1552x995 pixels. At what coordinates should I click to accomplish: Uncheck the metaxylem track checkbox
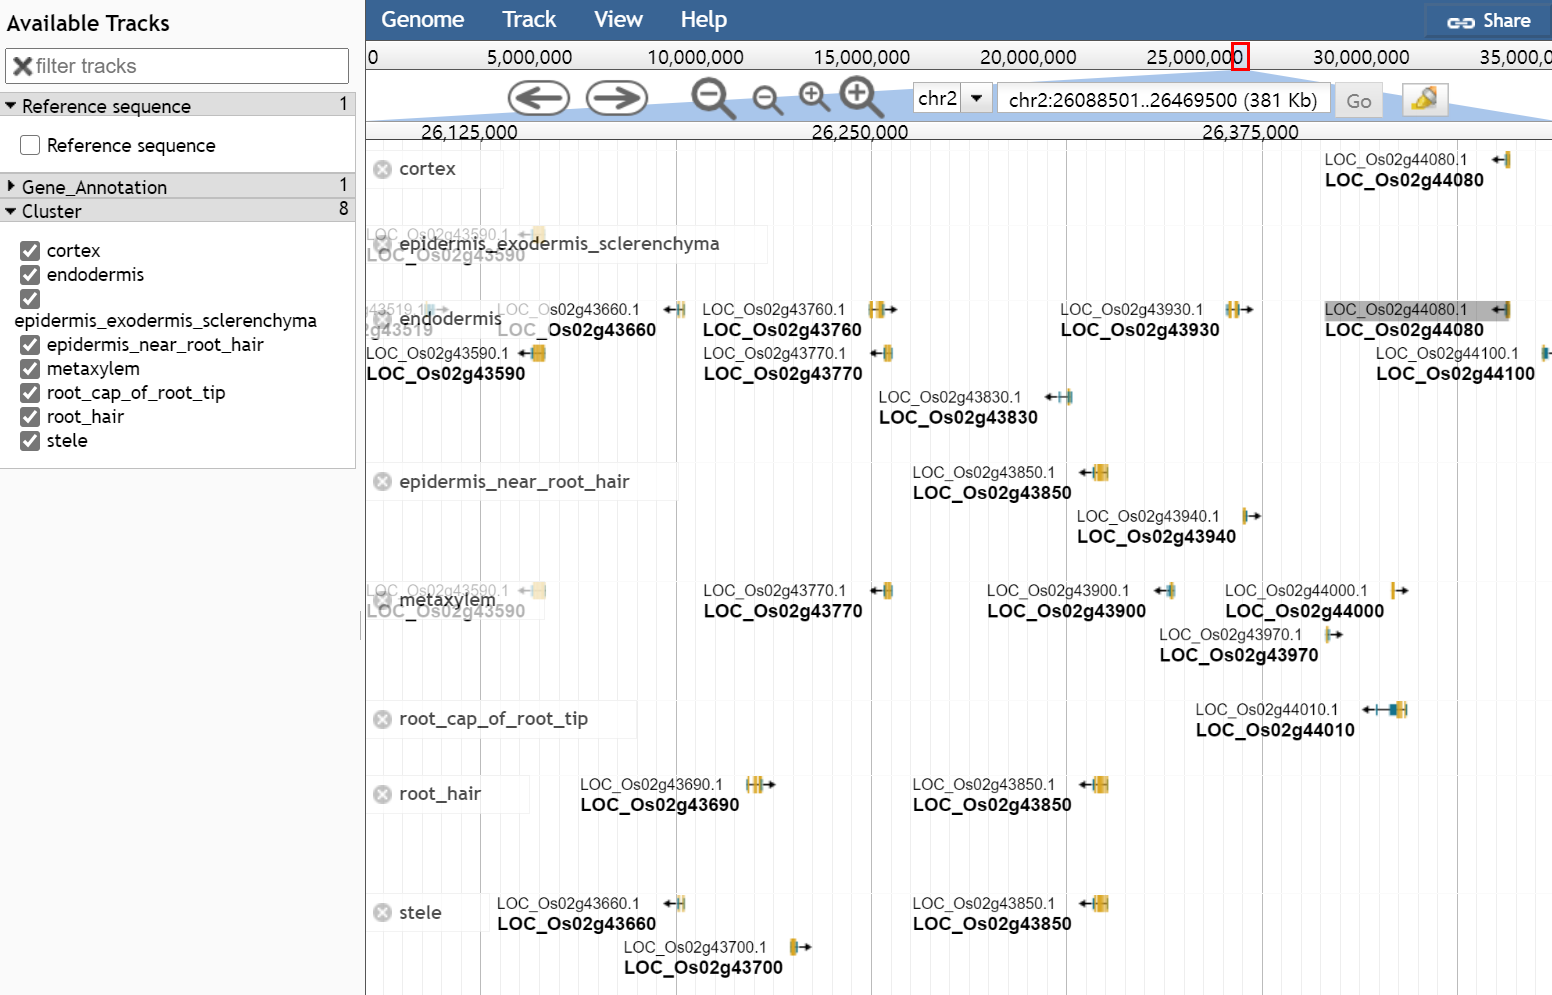pos(30,368)
